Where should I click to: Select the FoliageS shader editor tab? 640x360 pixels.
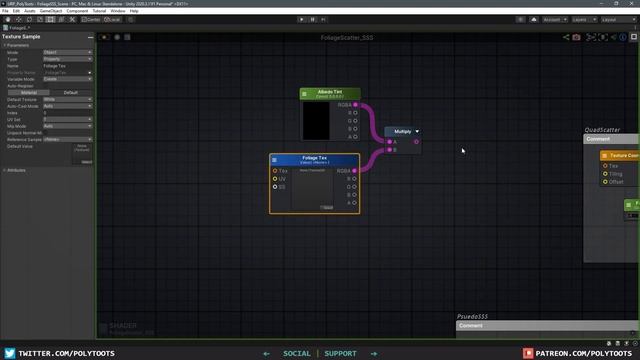[x=17, y=28]
